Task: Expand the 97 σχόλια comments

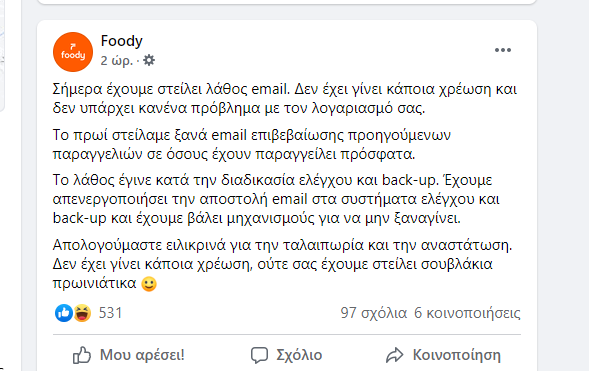Action: [374, 313]
